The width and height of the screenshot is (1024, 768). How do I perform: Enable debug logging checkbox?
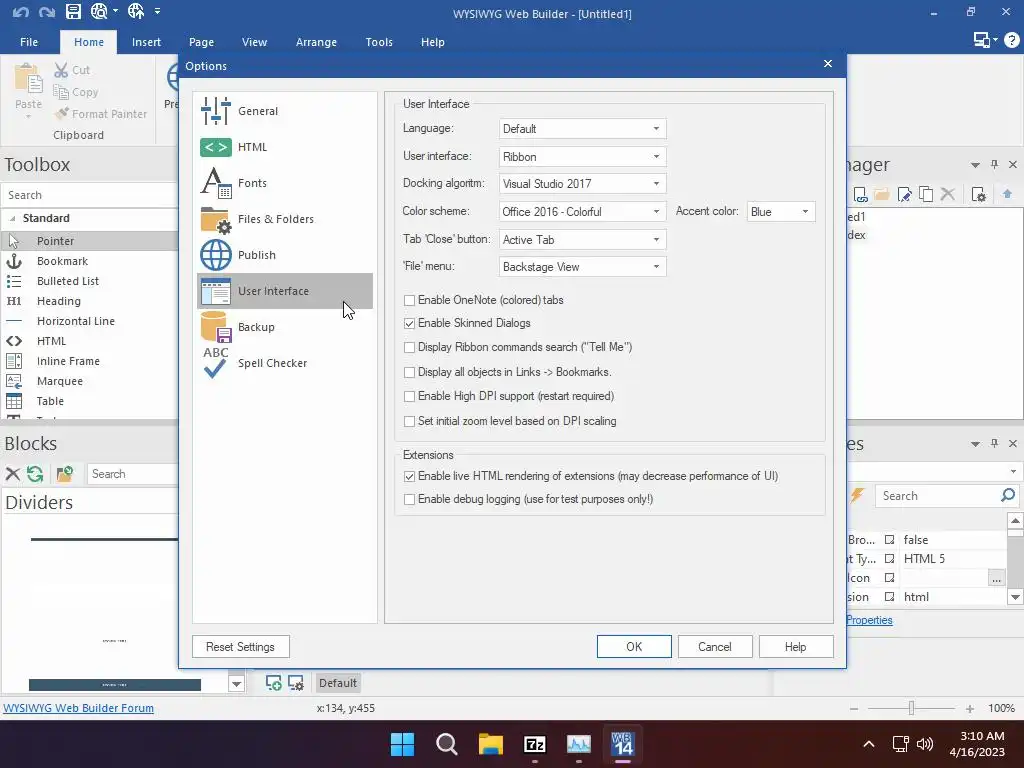click(x=409, y=500)
